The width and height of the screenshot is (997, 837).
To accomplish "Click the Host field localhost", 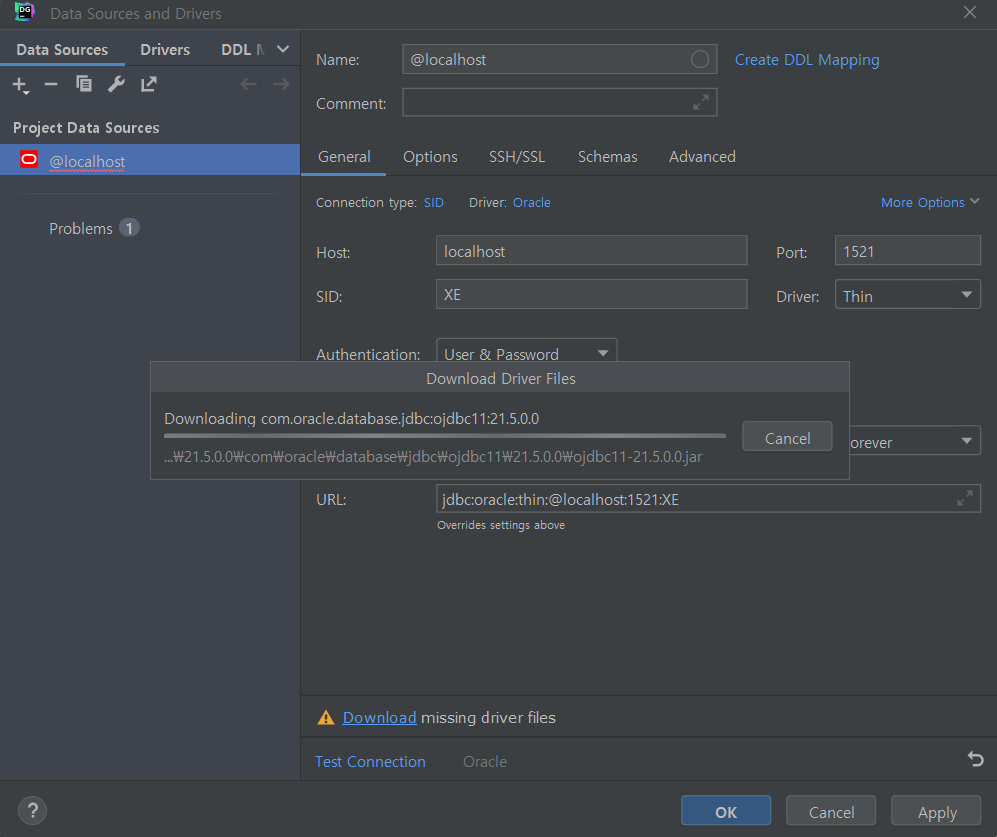I will tap(591, 251).
